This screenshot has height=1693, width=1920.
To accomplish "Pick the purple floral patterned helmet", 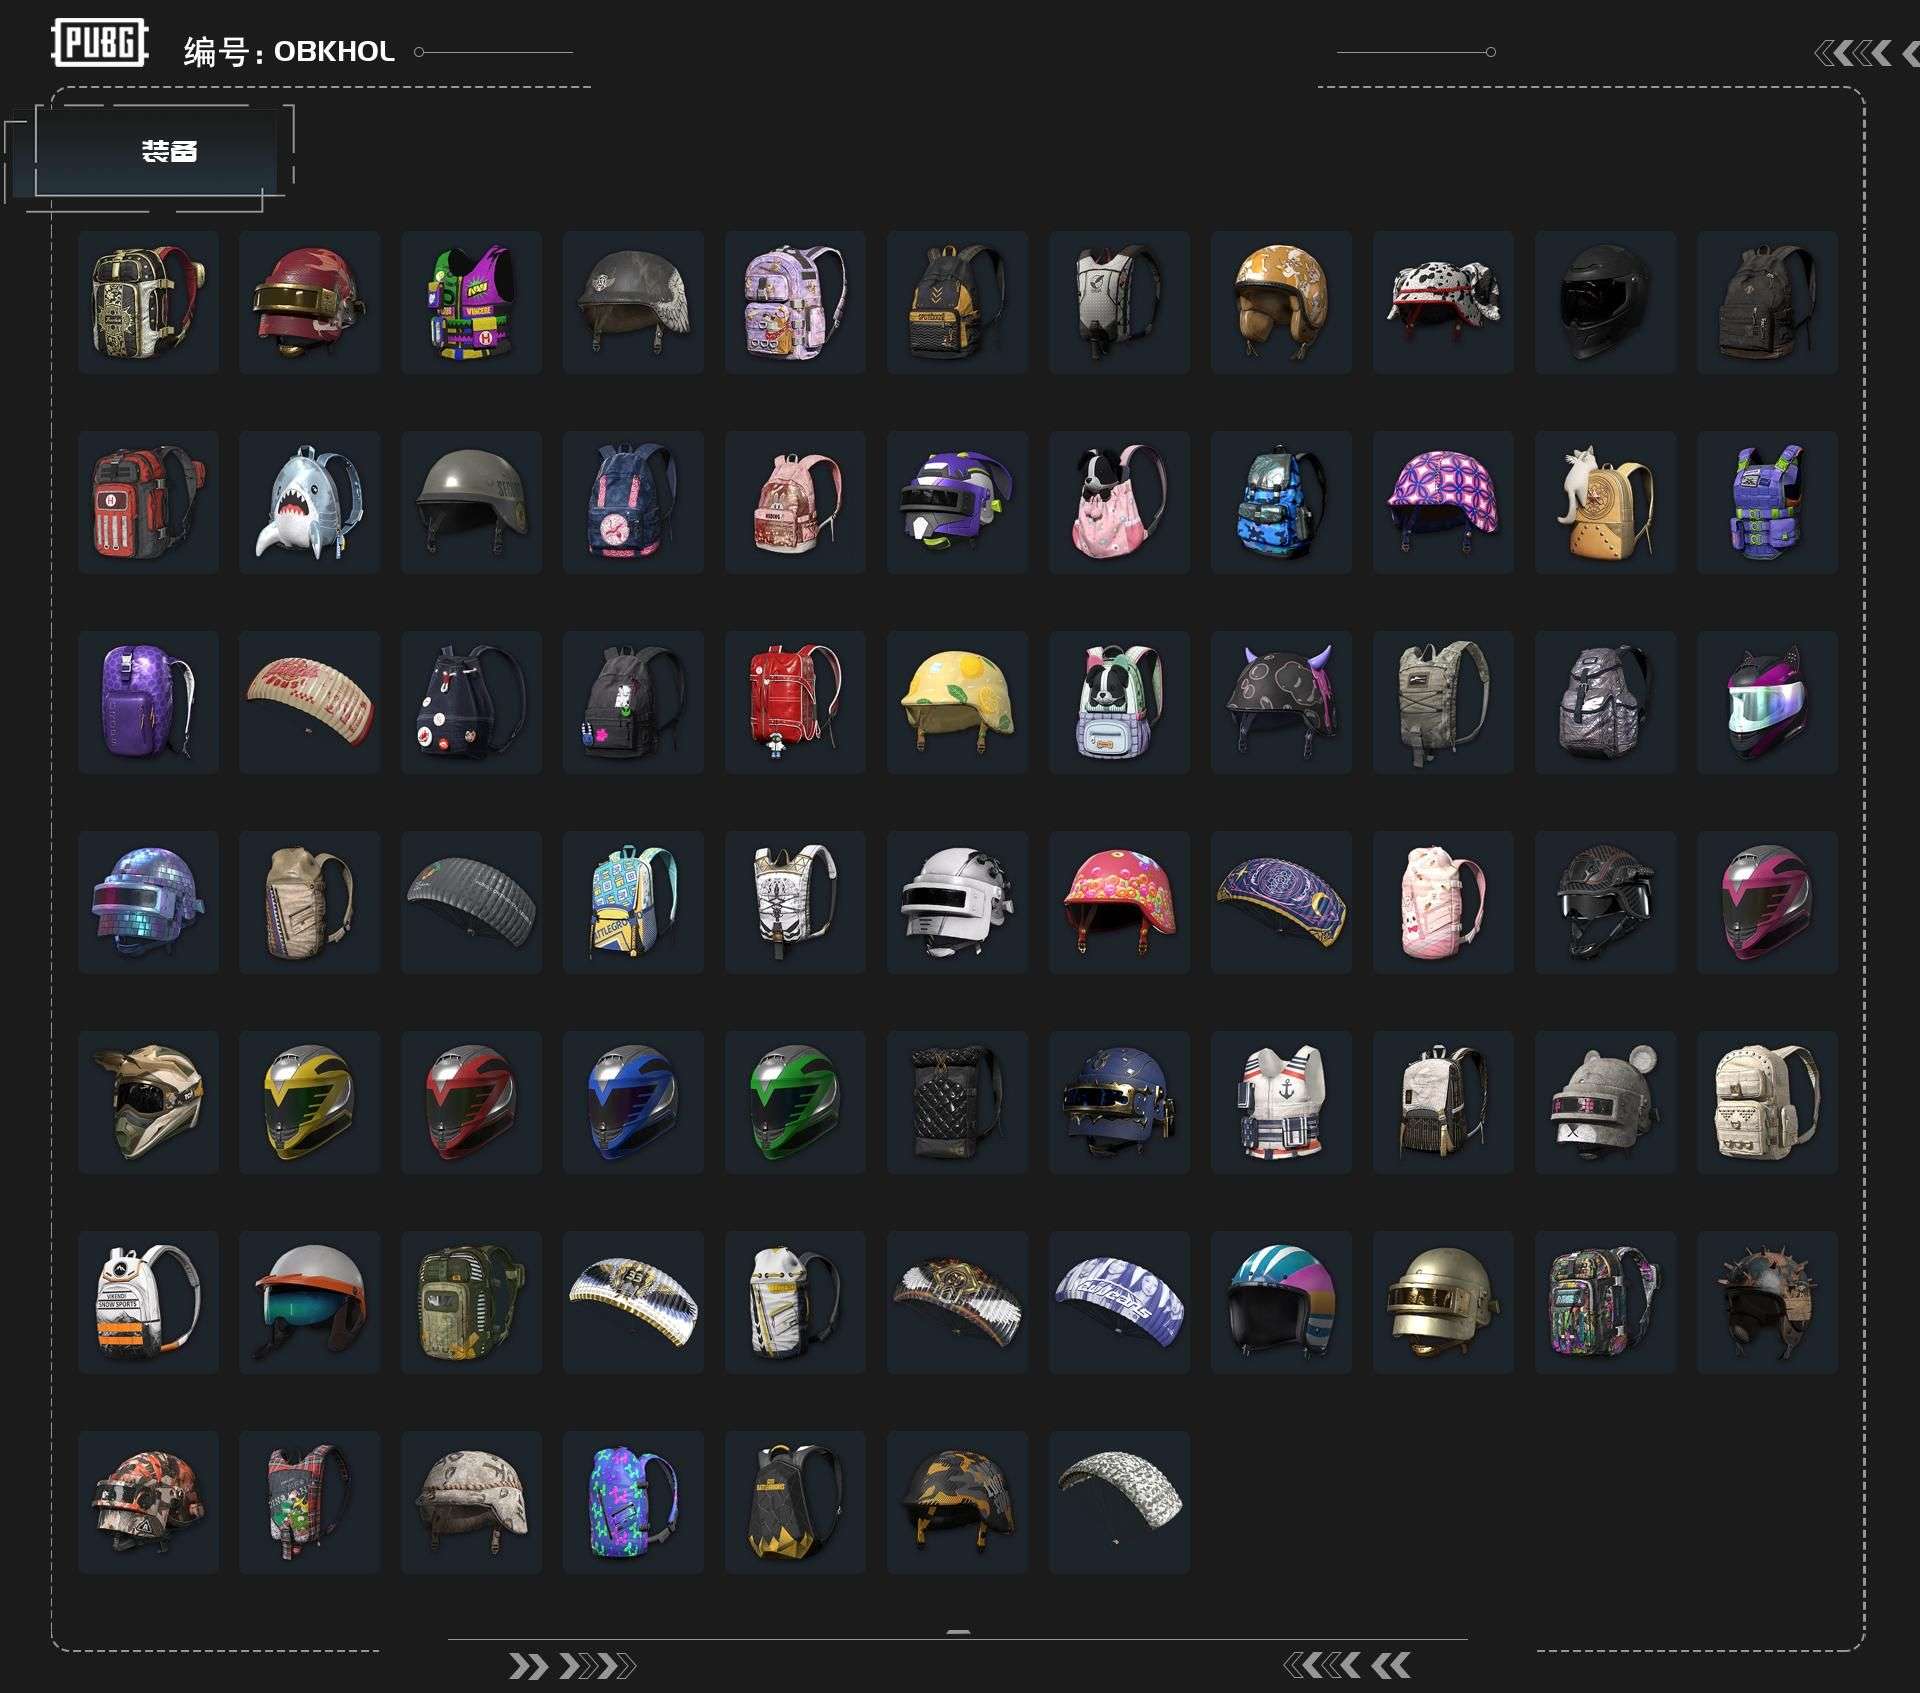I will coord(1444,502).
